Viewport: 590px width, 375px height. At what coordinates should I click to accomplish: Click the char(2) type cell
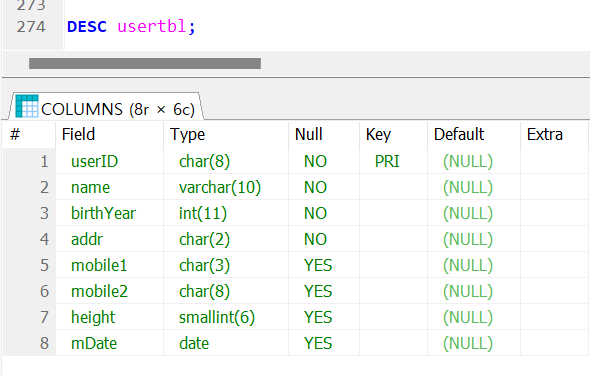pyautogui.click(x=226, y=239)
